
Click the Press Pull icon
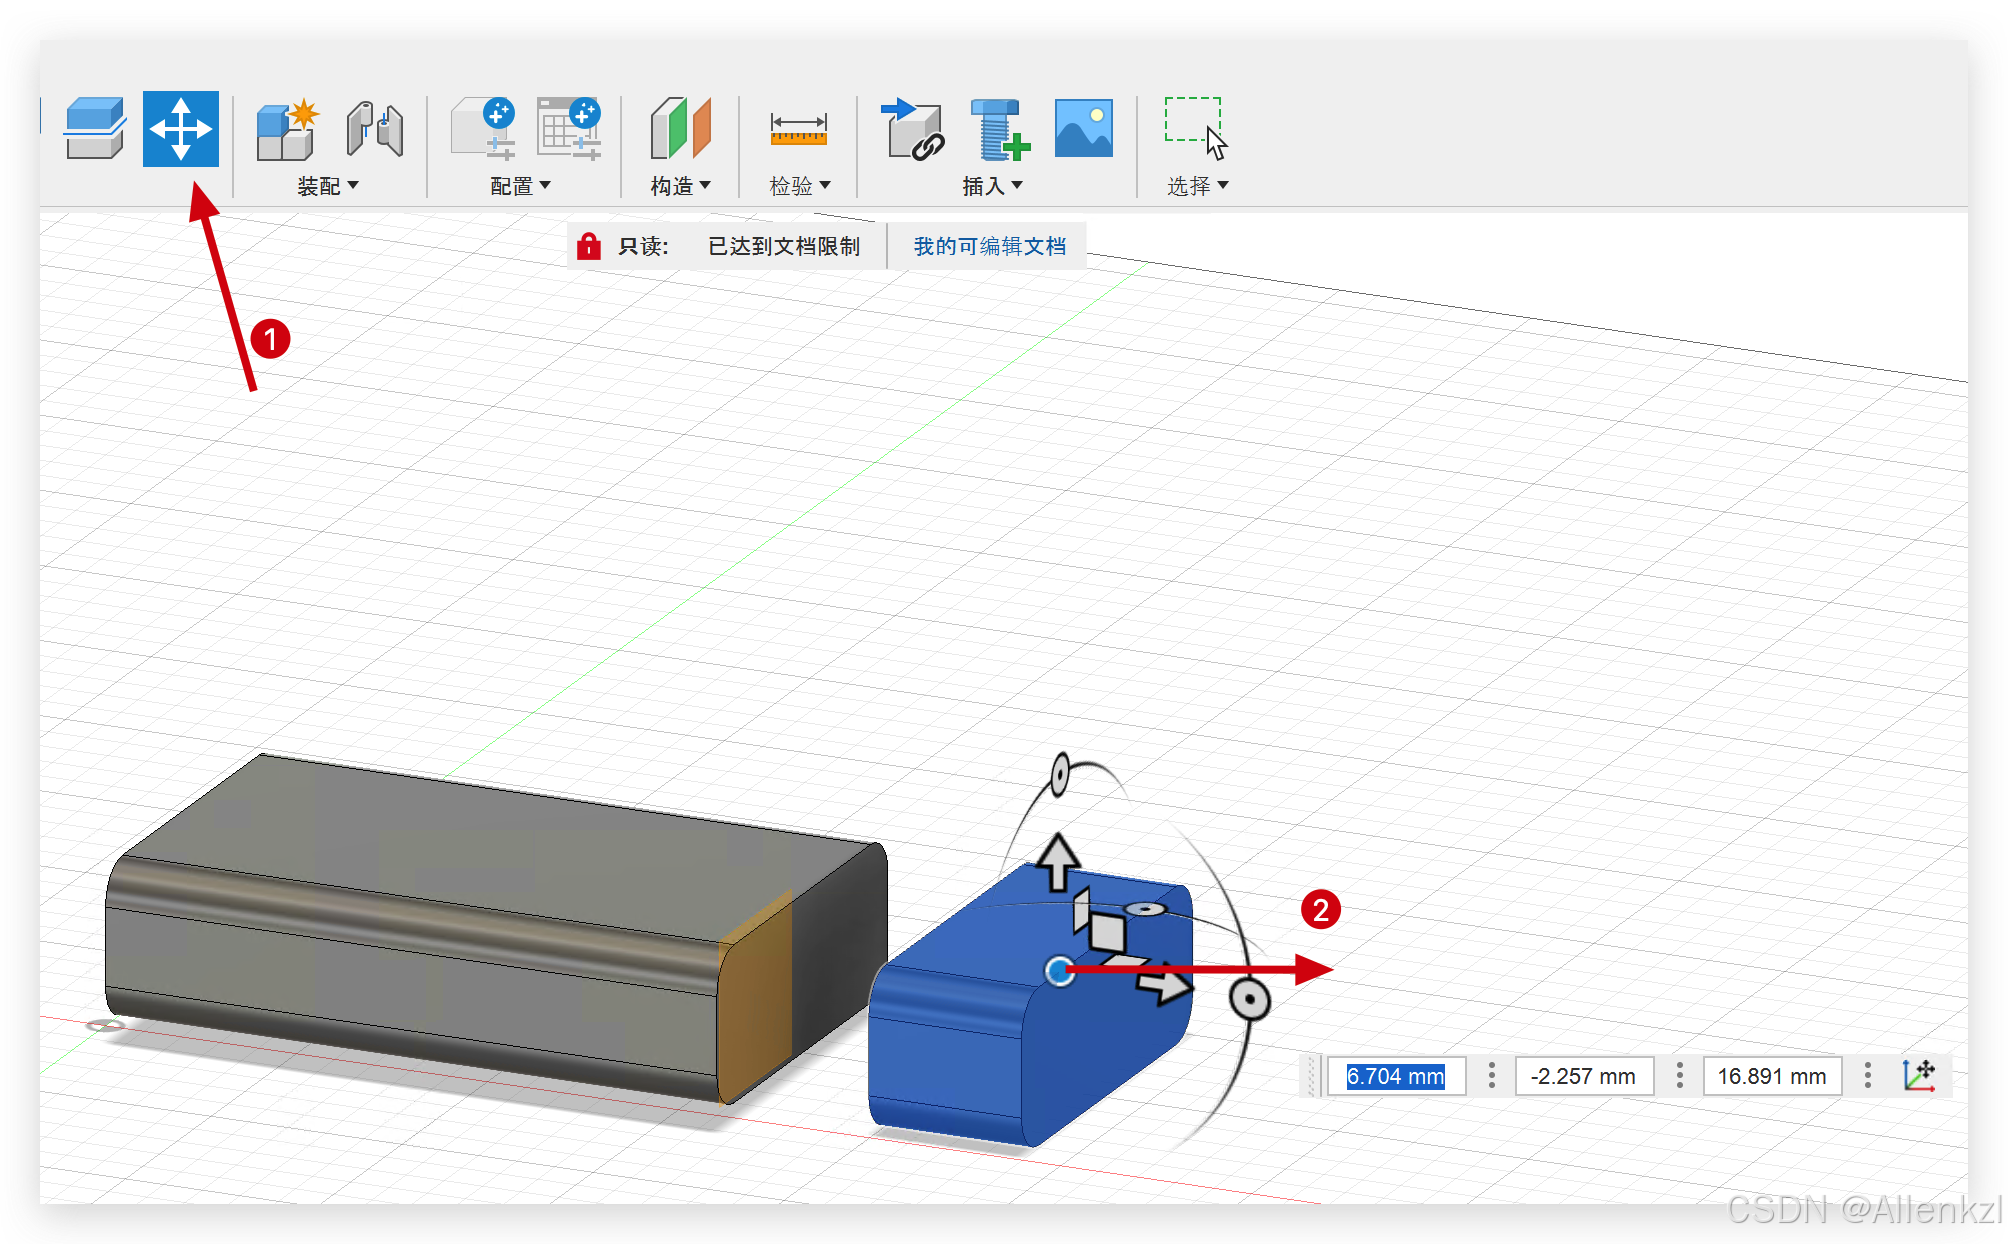click(x=95, y=129)
